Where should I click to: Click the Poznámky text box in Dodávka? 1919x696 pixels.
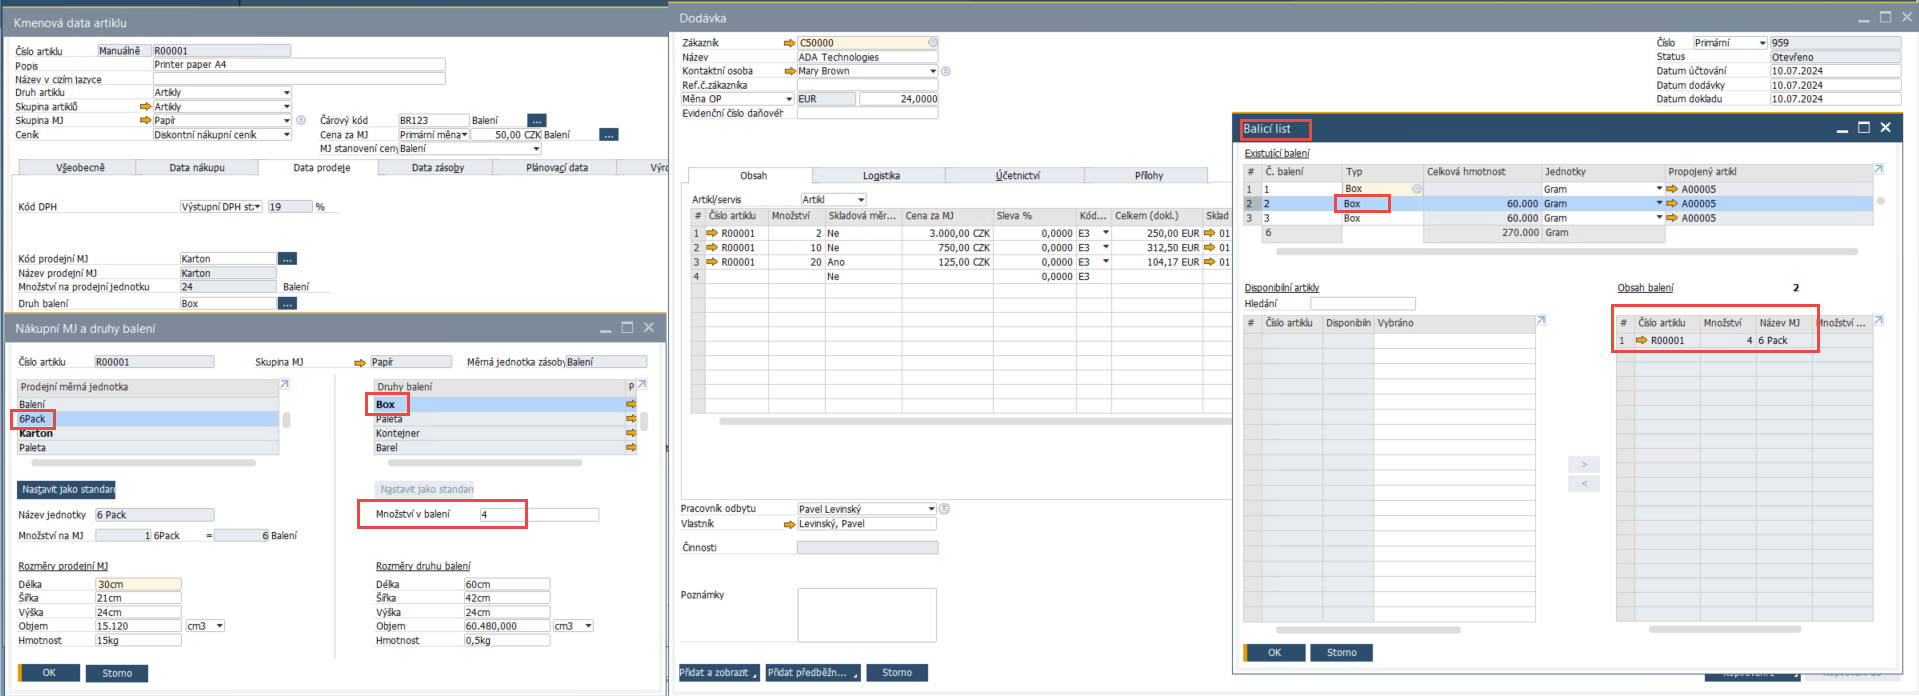coord(867,615)
